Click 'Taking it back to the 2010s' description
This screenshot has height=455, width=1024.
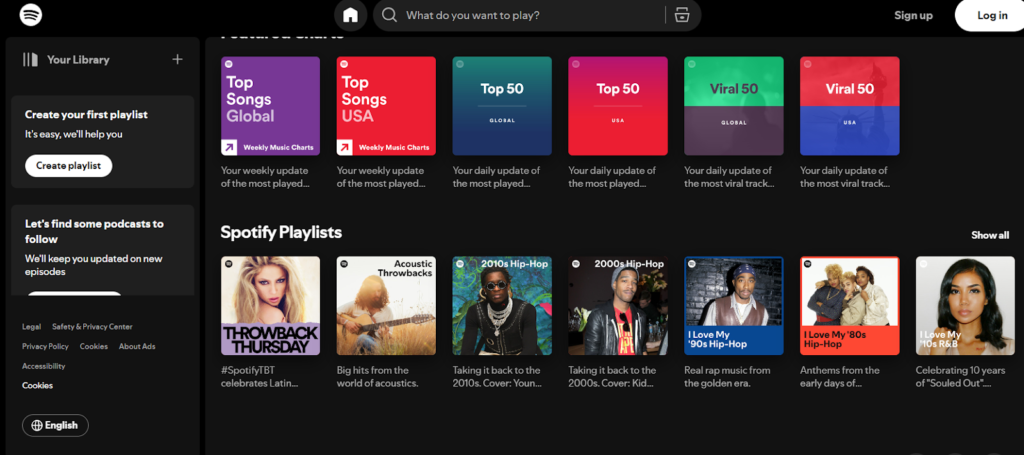[x=497, y=377]
